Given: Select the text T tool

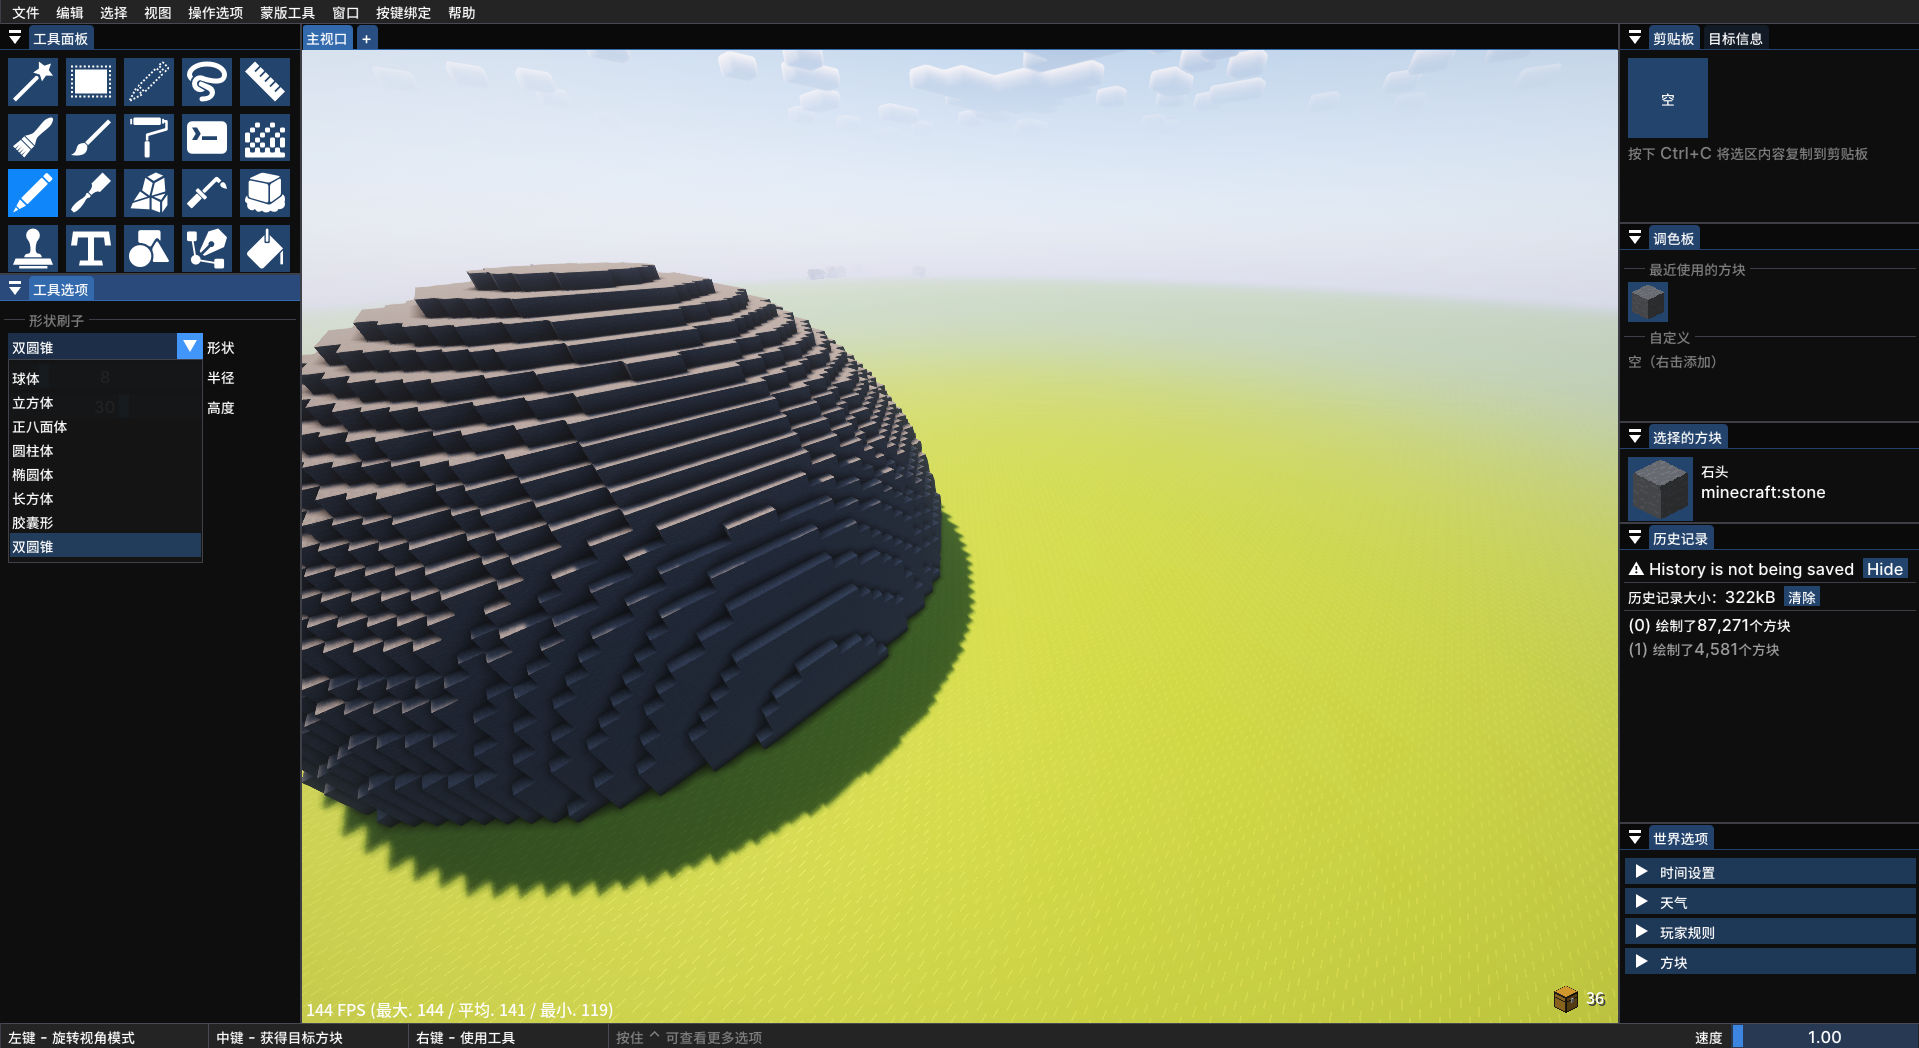Looking at the screenshot, I should point(91,248).
